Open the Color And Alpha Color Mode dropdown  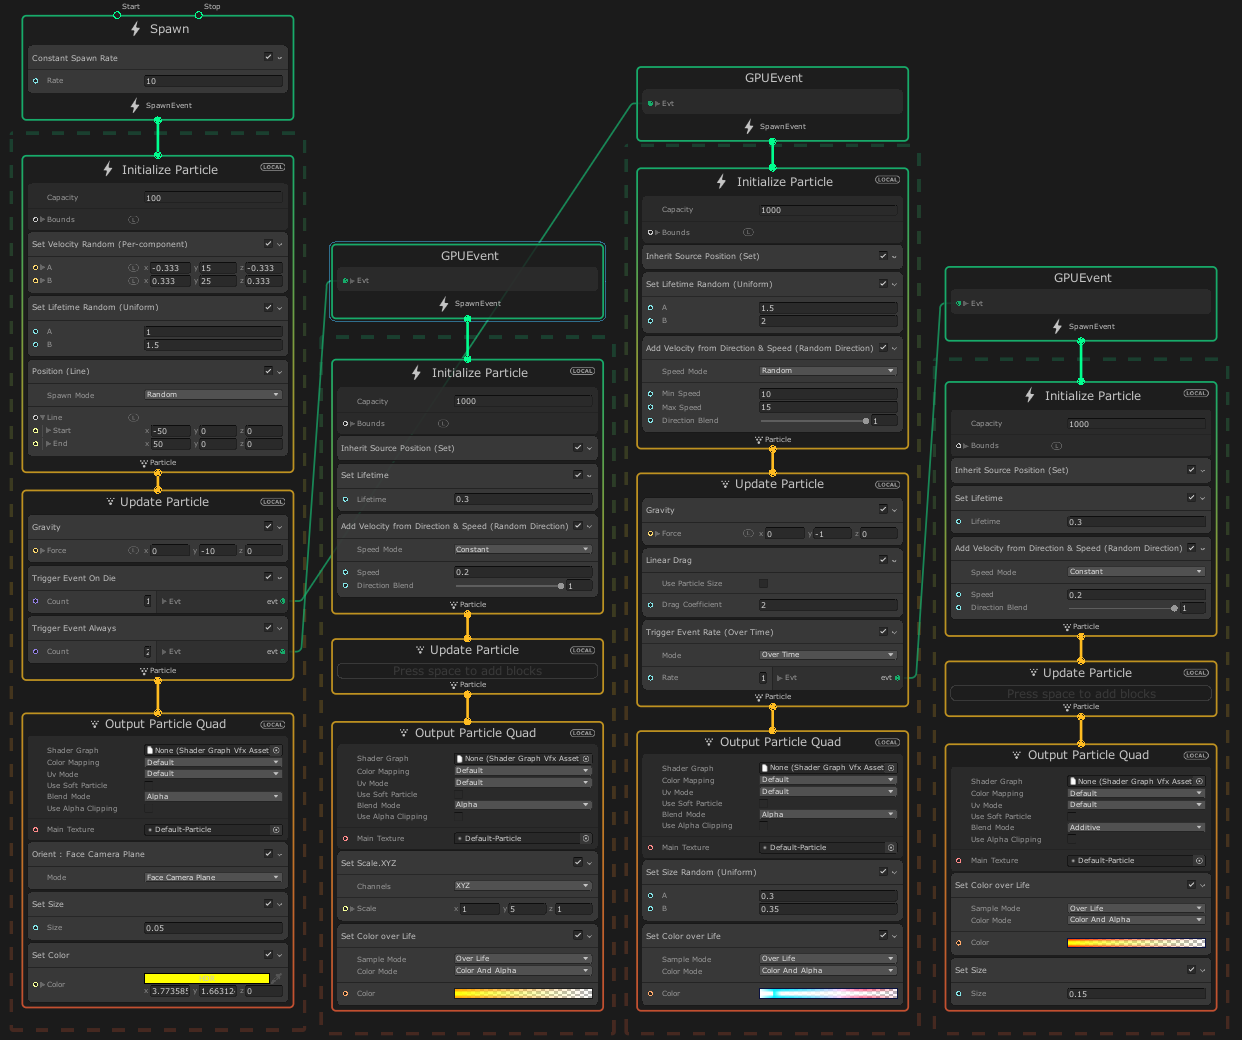[522, 970]
